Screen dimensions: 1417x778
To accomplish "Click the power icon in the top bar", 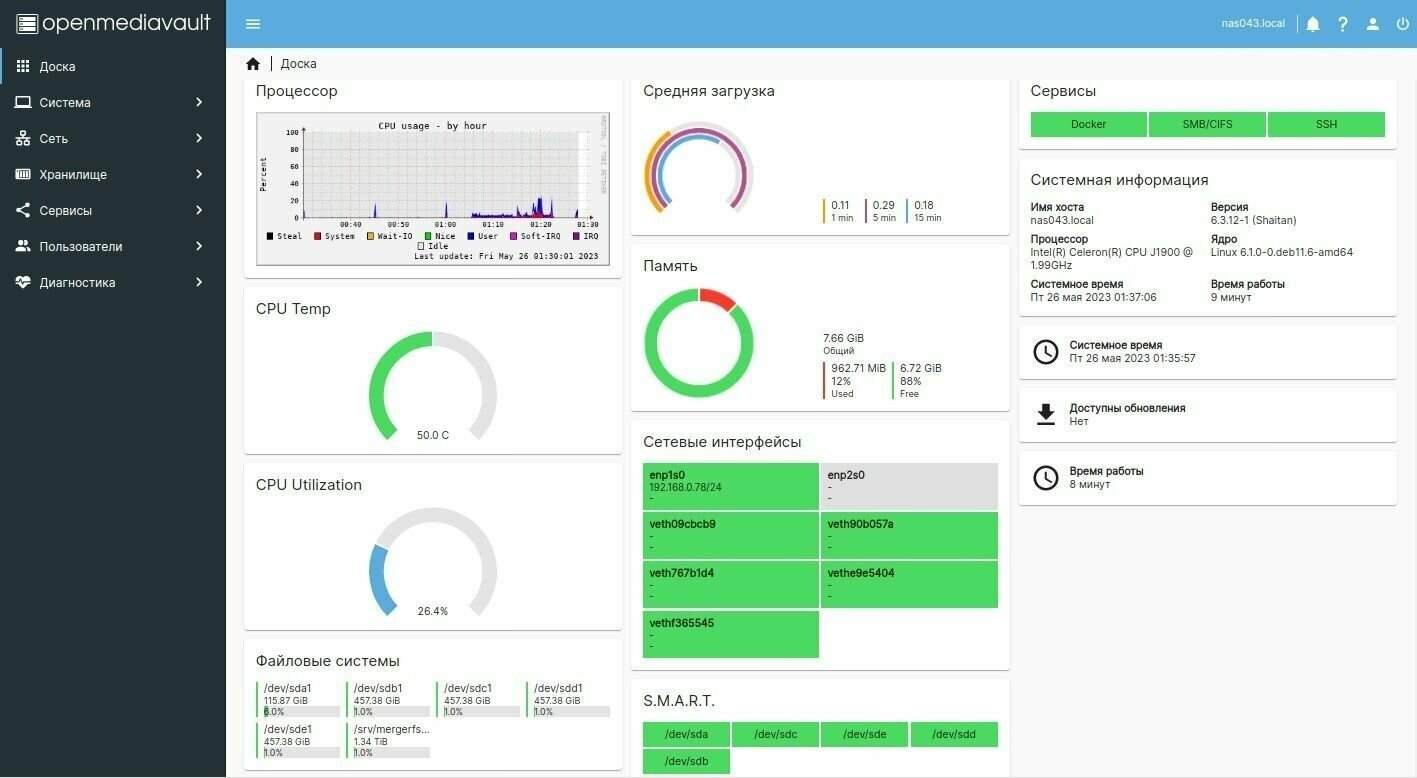I will (x=1402, y=24).
